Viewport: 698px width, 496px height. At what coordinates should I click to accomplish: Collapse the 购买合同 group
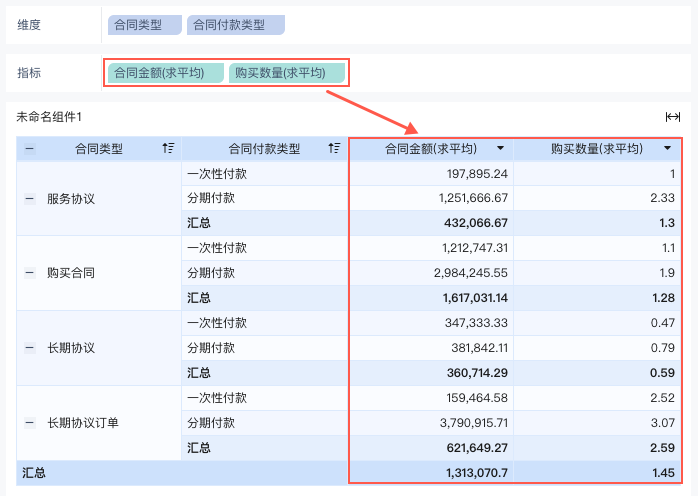(x=29, y=272)
